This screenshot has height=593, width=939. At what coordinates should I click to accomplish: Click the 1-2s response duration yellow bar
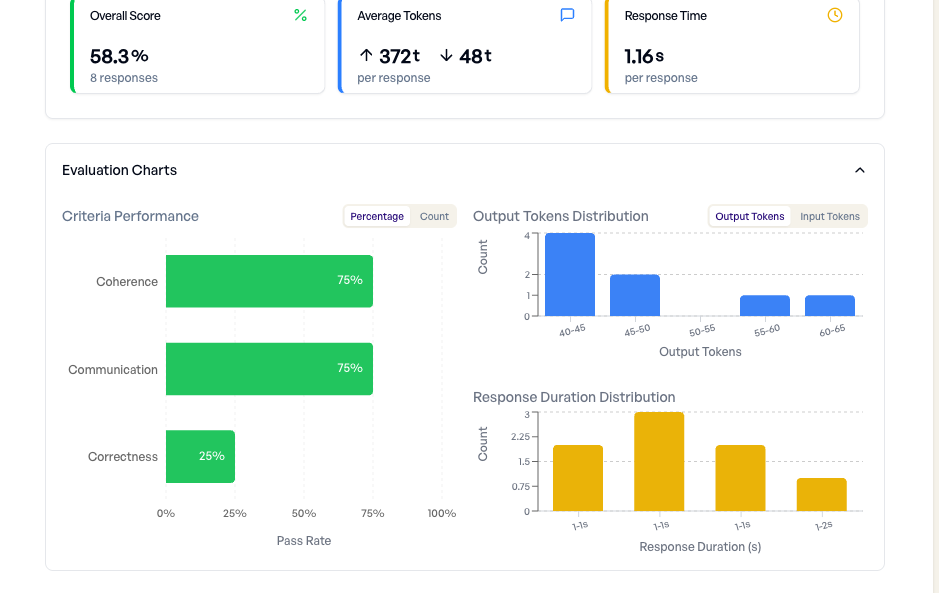pos(822,495)
